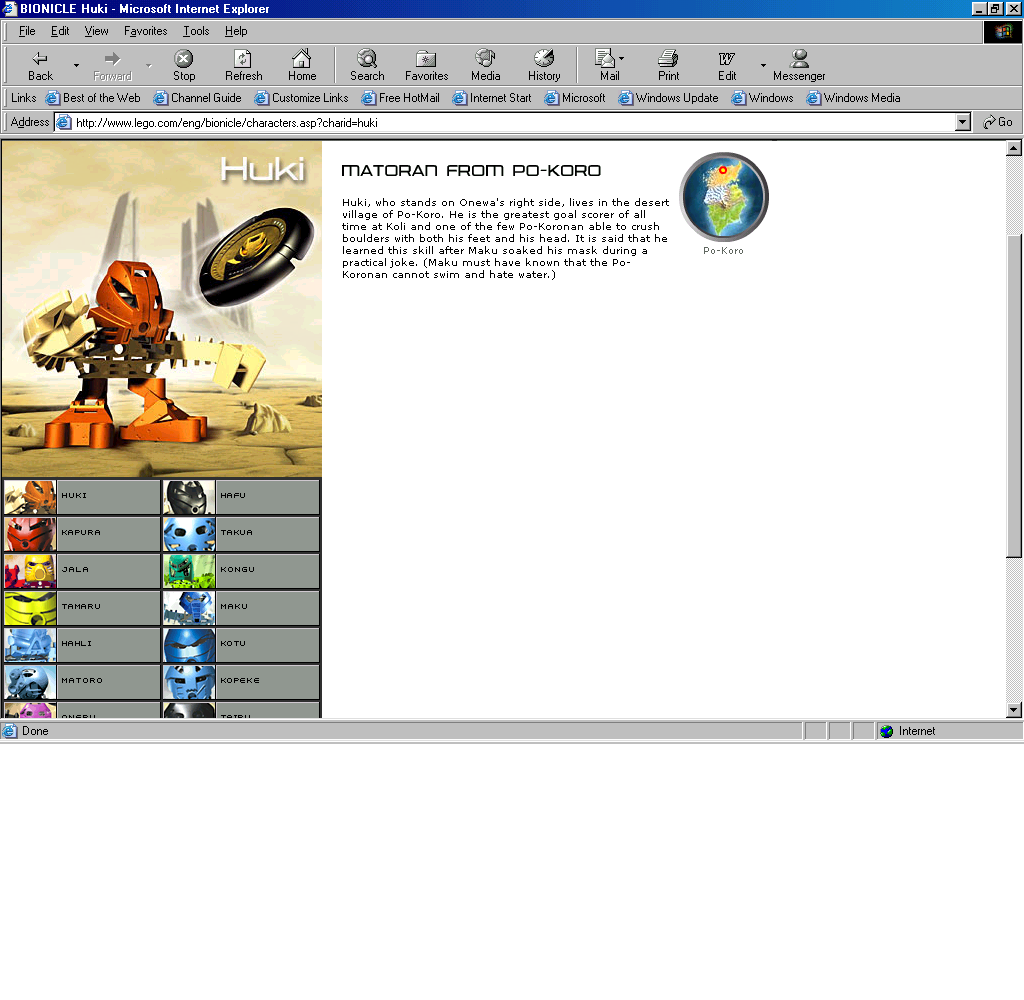Image resolution: width=1024 pixels, height=1000 pixels.
Task: Click the Back arrow toolbar icon
Action: (40, 59)
